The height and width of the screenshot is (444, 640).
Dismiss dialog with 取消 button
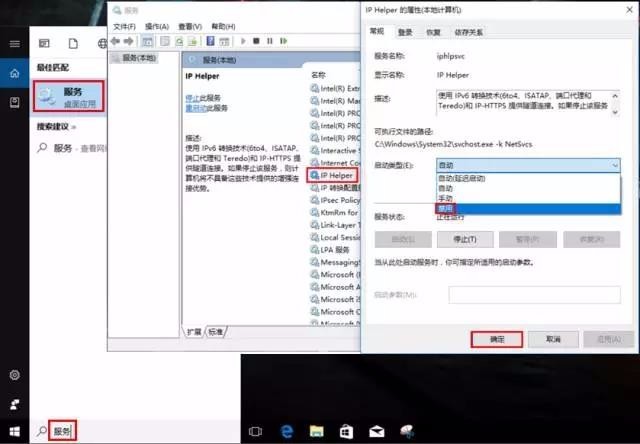(553, 340)
